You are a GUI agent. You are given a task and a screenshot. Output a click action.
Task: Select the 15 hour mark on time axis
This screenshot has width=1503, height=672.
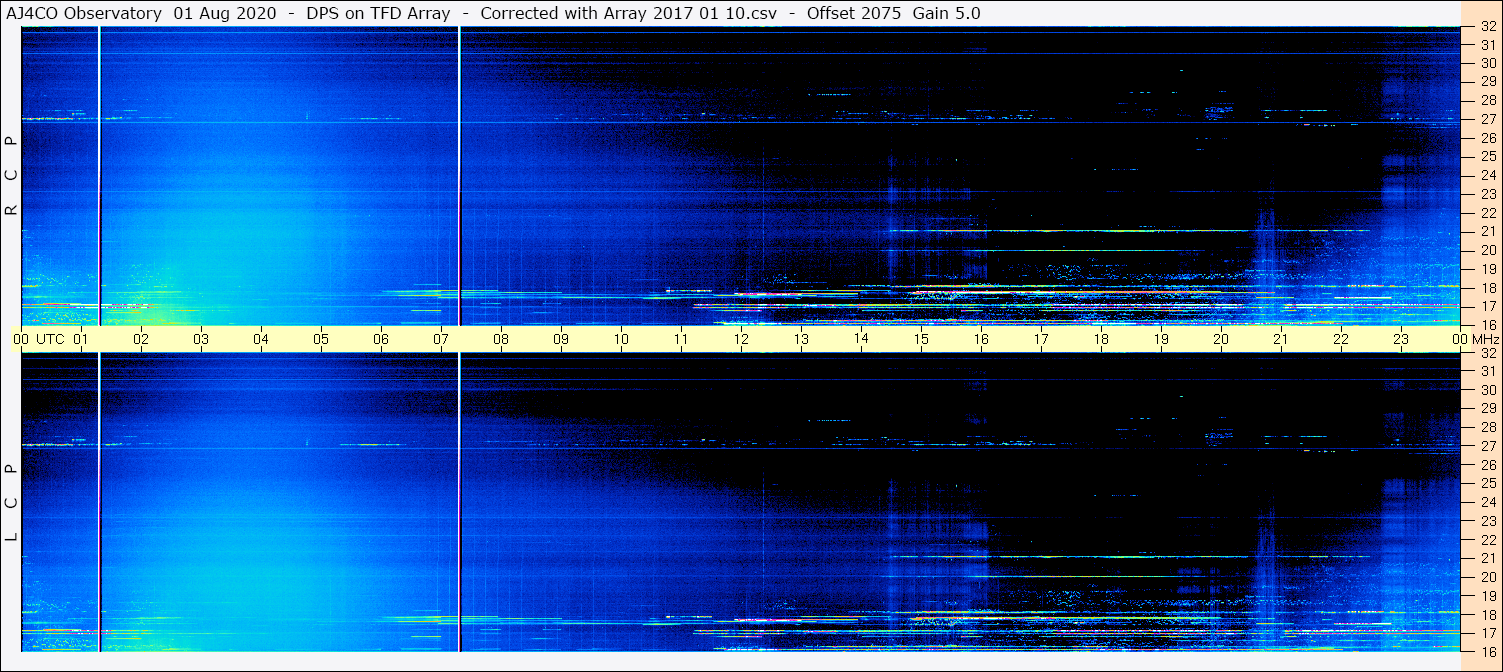coord(921,339)
